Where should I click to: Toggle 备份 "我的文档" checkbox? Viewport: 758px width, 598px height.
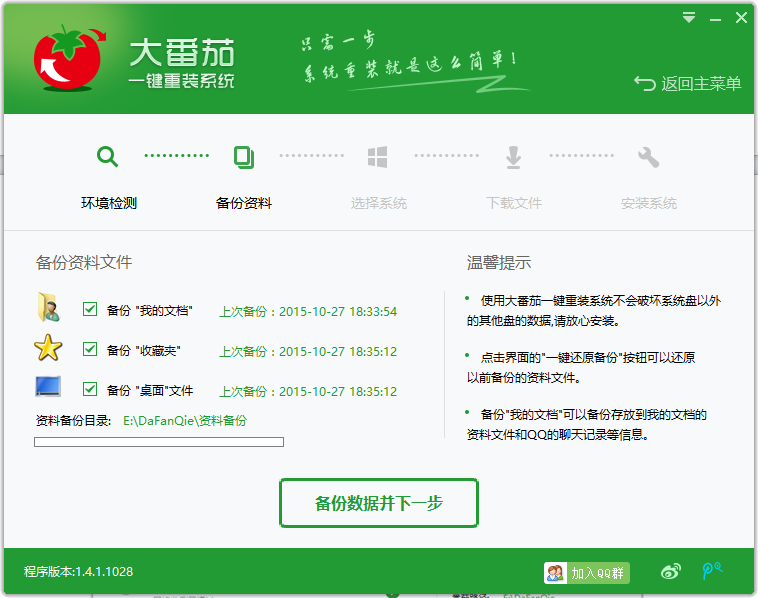coord(90,309)
